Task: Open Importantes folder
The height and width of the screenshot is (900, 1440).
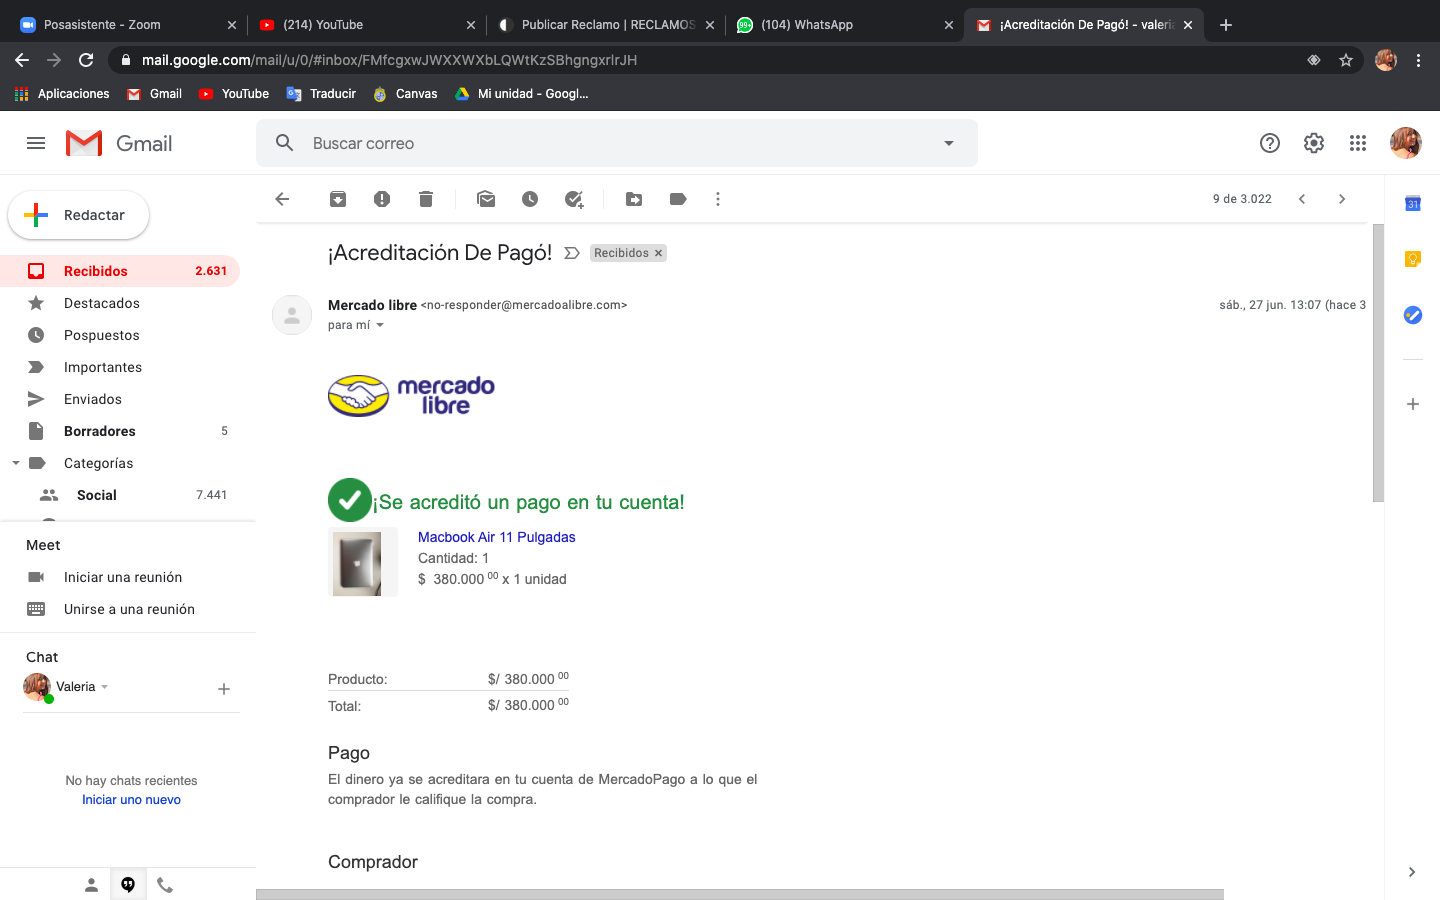Action: [x=120, y=367]
